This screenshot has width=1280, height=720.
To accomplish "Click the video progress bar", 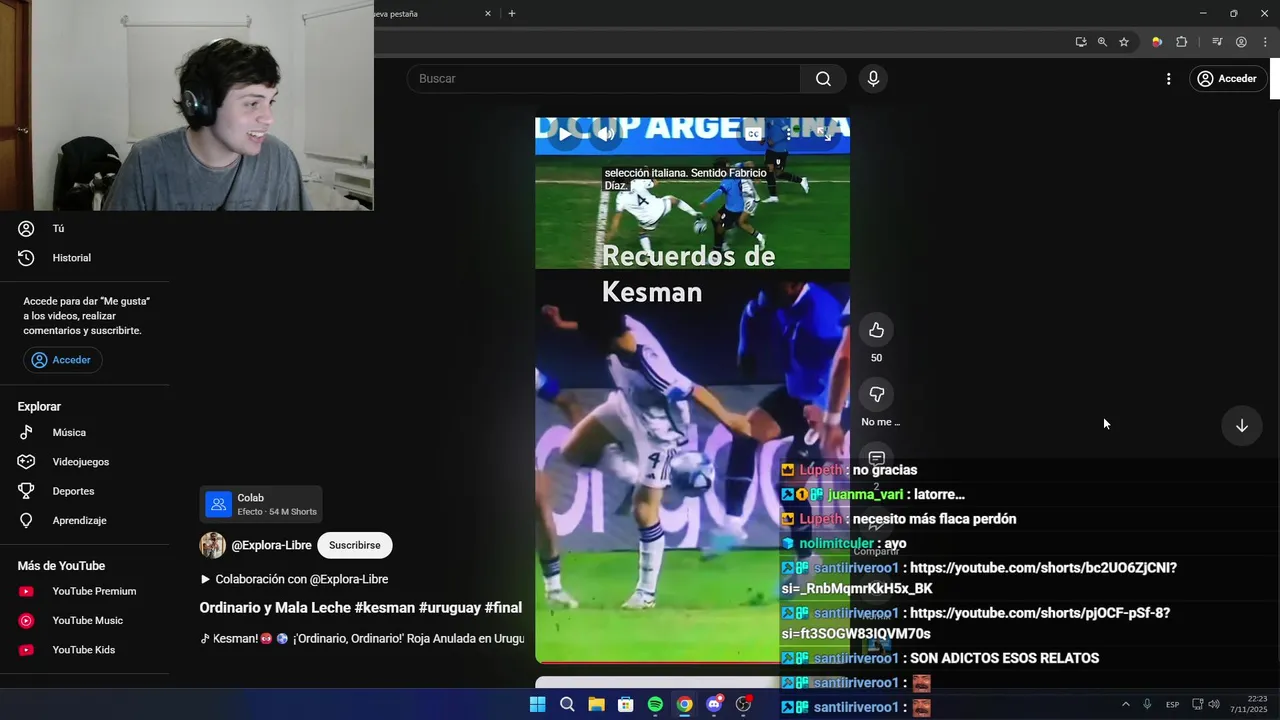I will click(x=657, y=662).
